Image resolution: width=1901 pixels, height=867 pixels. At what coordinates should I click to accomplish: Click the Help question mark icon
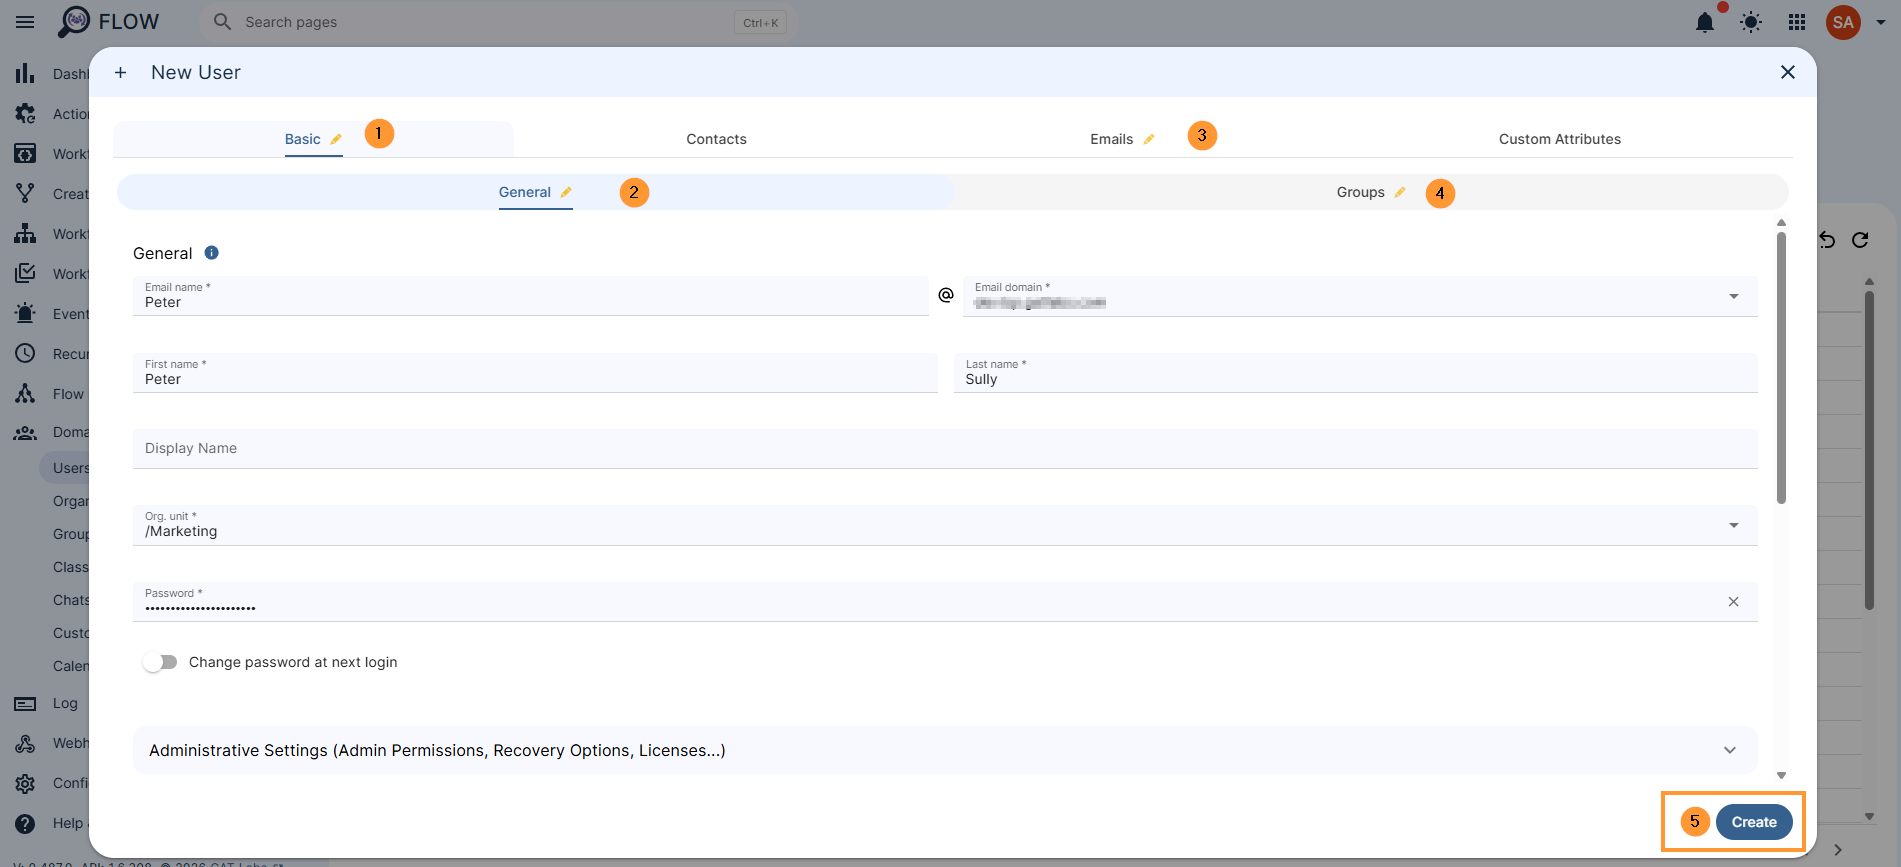coord(25,823)
